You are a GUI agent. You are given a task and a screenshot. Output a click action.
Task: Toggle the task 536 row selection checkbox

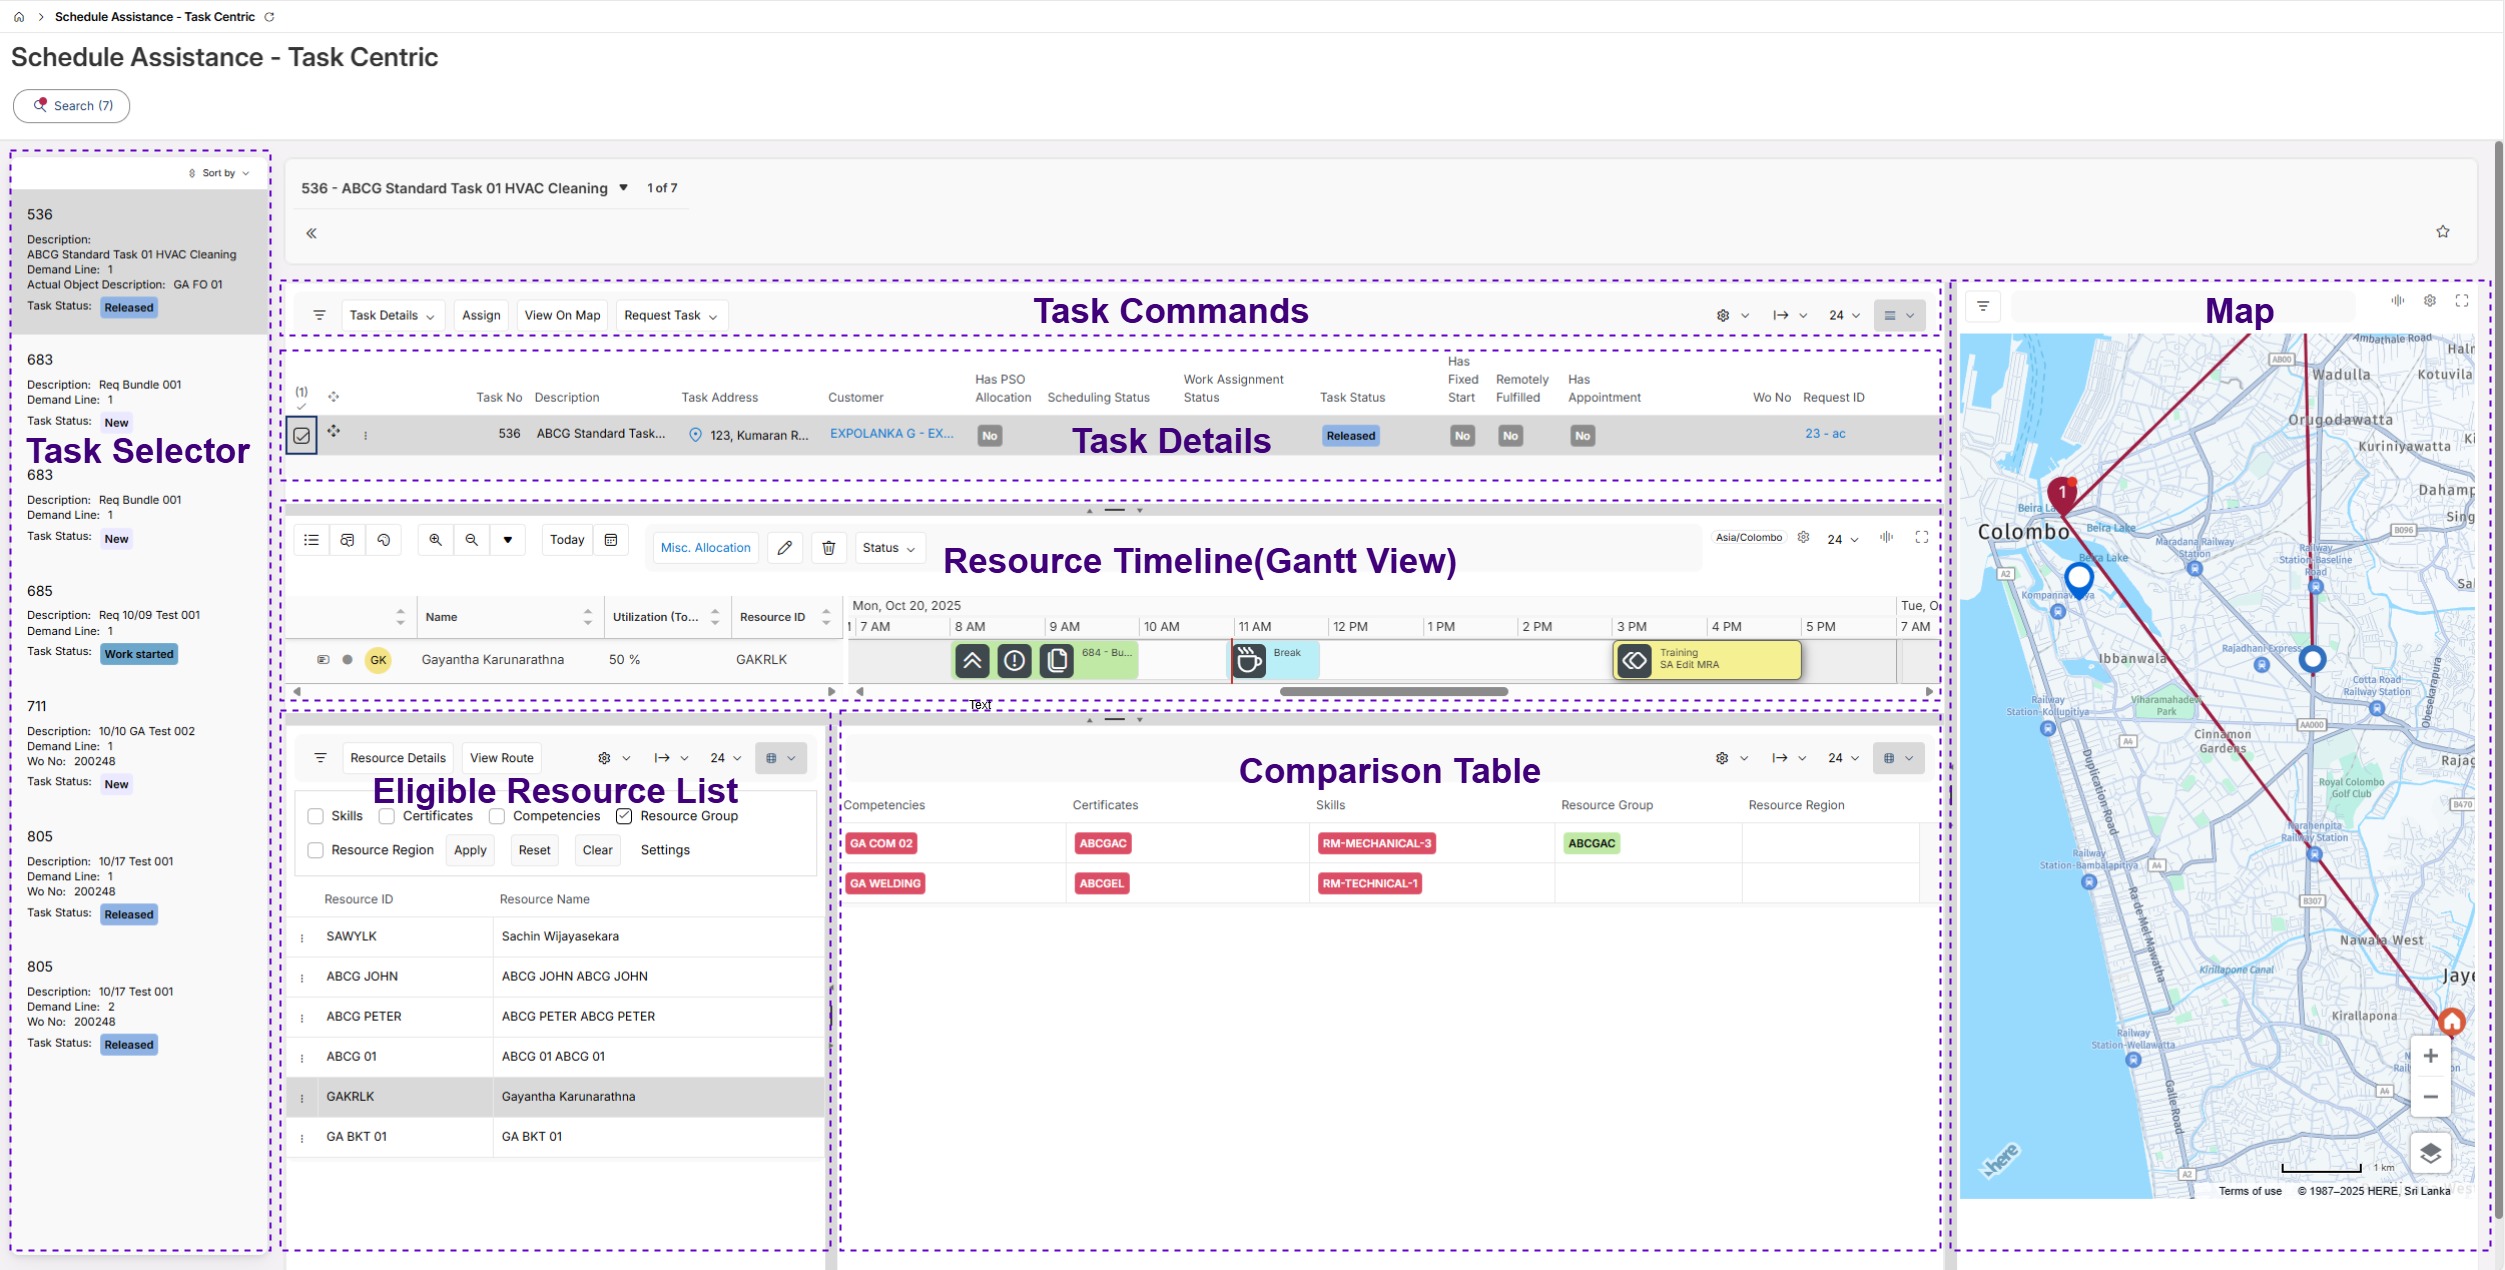pos(301,436)
